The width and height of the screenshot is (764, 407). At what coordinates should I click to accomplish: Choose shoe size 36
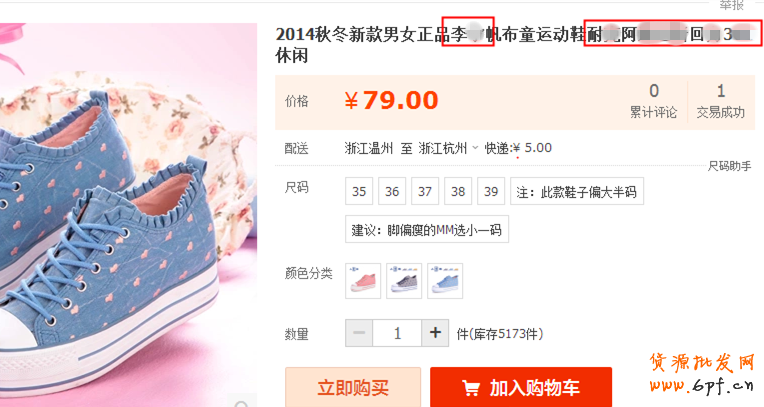pos(392,191)
